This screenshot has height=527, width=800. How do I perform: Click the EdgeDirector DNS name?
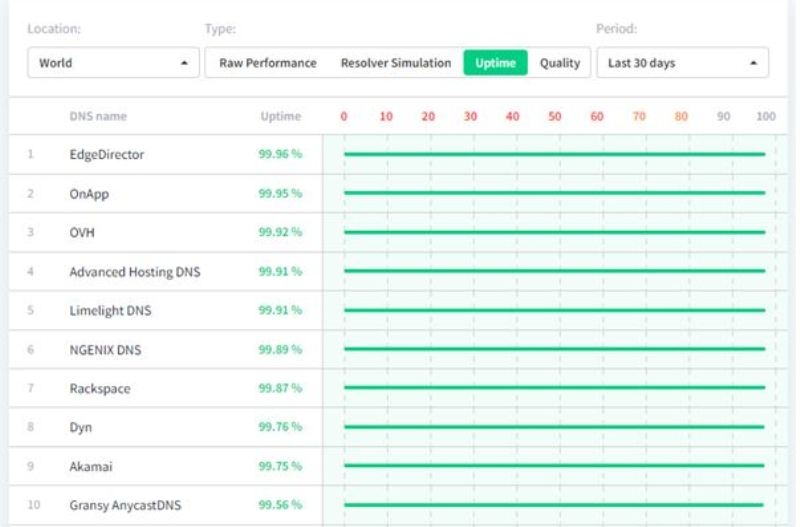point(107,154)
